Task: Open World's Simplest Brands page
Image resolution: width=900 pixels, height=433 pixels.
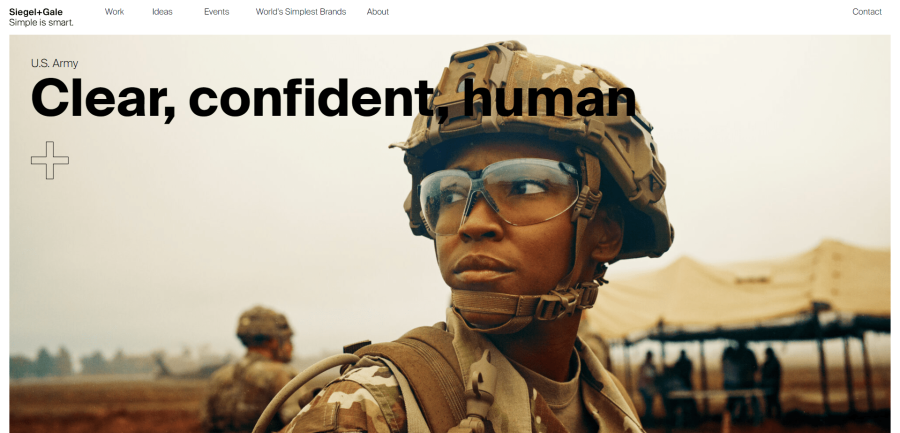Action: pos(301,11)
